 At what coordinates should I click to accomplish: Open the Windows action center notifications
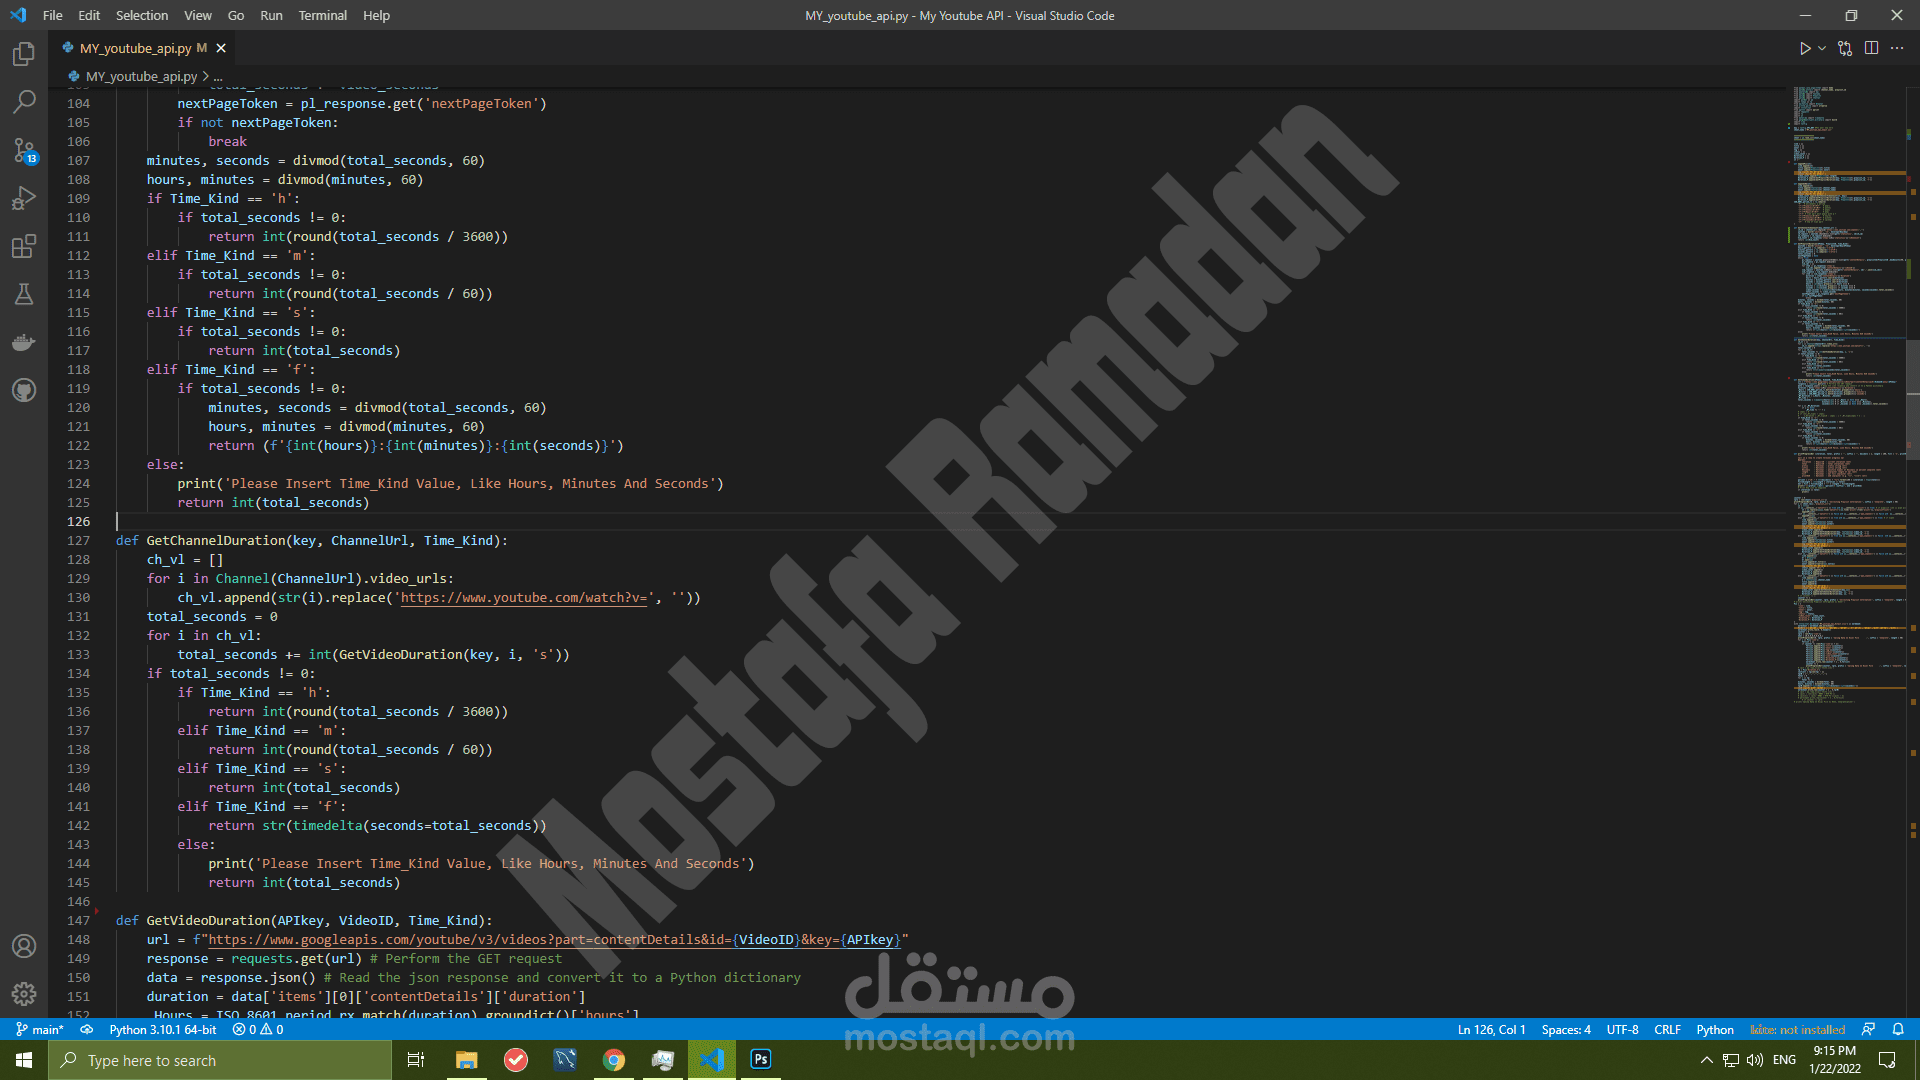tap(1887, 1060)
